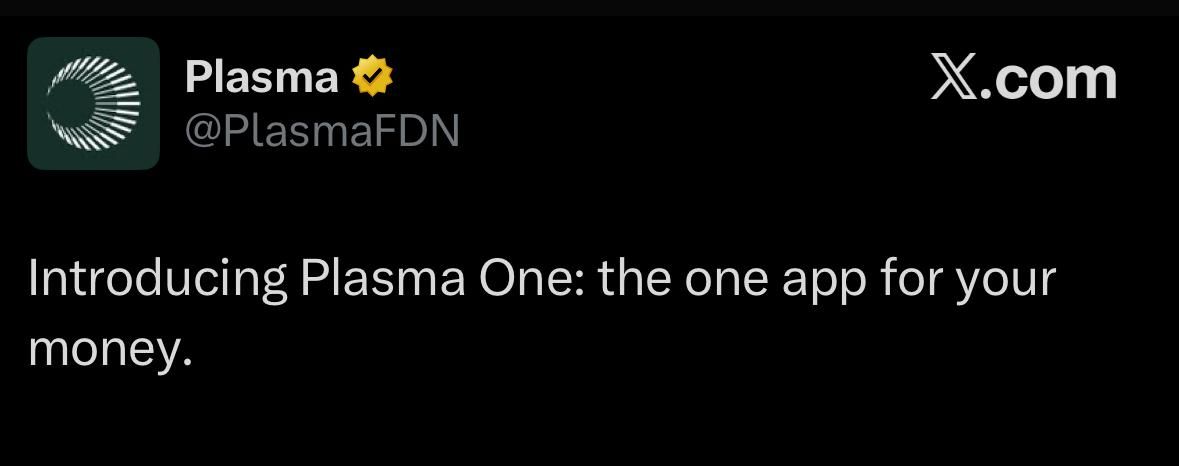
Task: Click the gold verified badge
Action: (x=371, y=77)
